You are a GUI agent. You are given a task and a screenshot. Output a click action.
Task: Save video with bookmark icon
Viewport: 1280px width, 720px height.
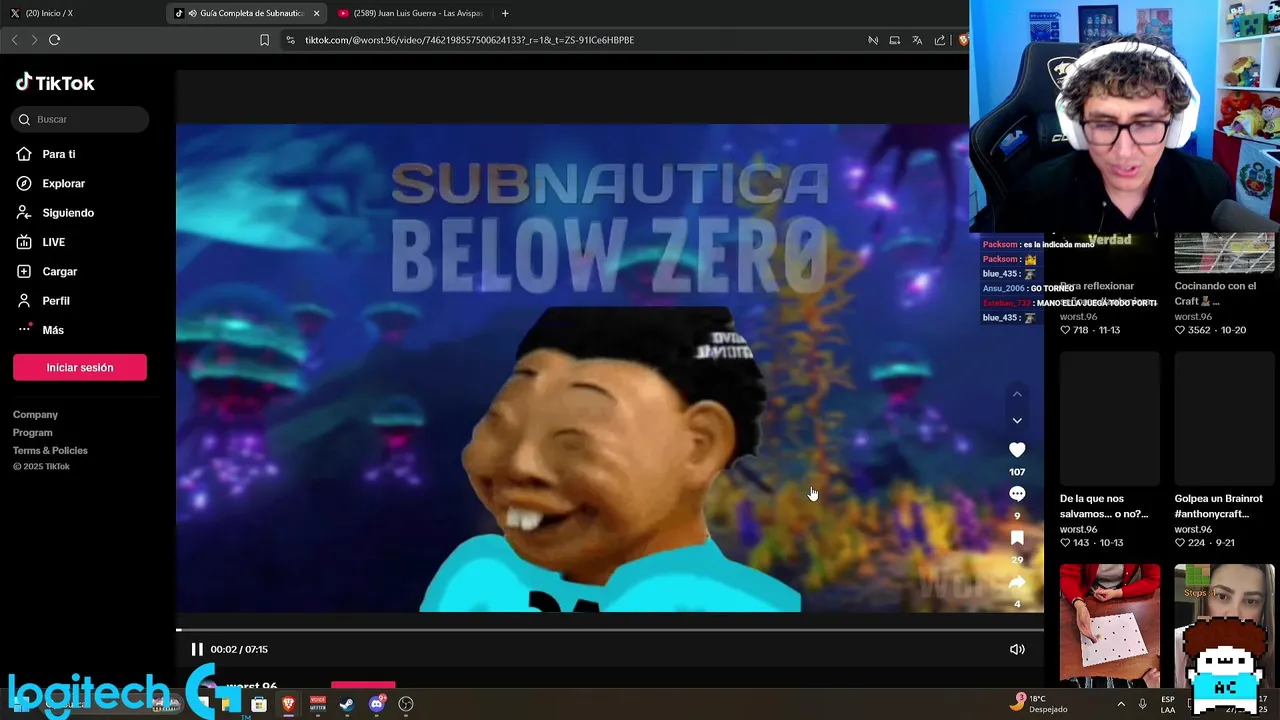pos(1017,538)
